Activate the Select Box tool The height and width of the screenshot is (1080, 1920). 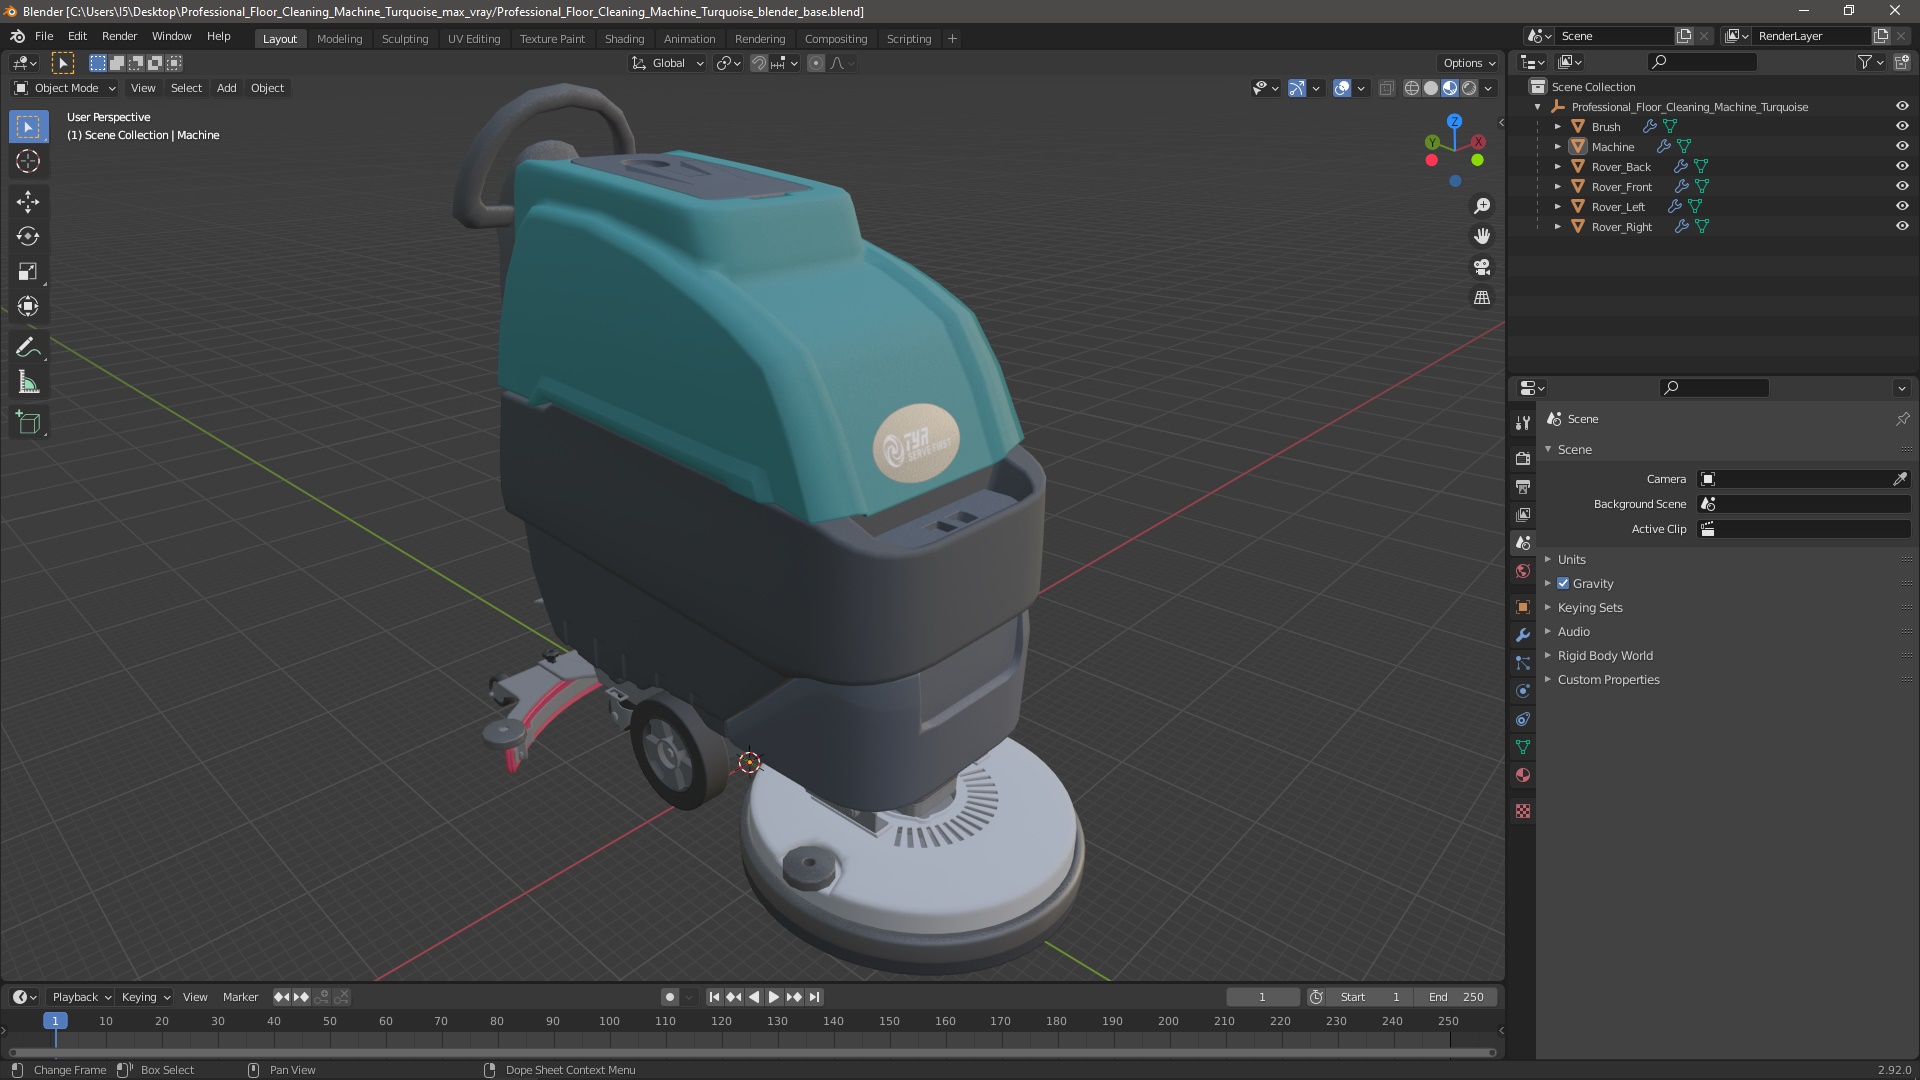click(x=28, y=127)
